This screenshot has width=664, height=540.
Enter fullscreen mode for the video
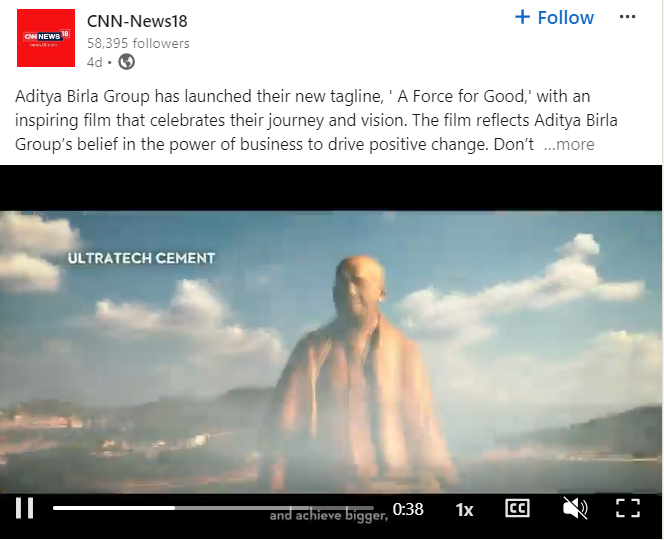pyautogui.click(x=628, y=508)
